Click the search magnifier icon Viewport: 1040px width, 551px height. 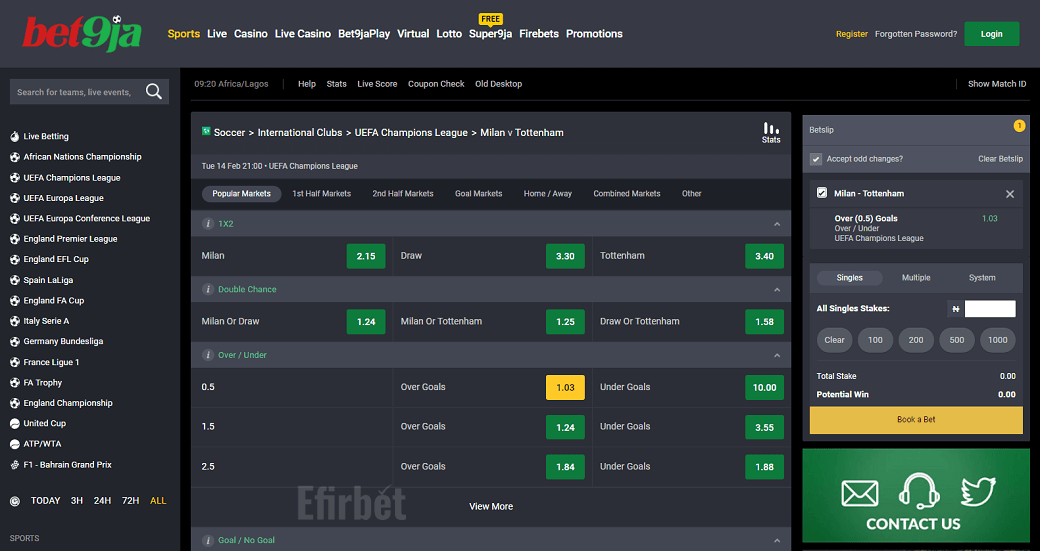tap(154, 92)
